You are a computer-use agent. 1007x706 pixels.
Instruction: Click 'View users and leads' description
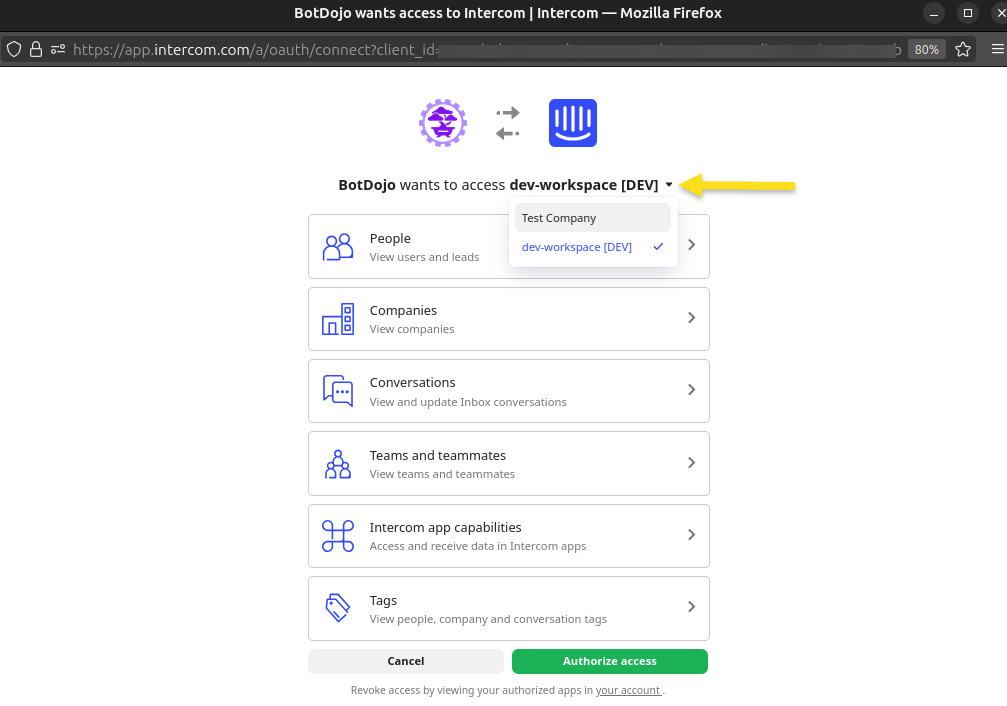(x=425, y=257)
